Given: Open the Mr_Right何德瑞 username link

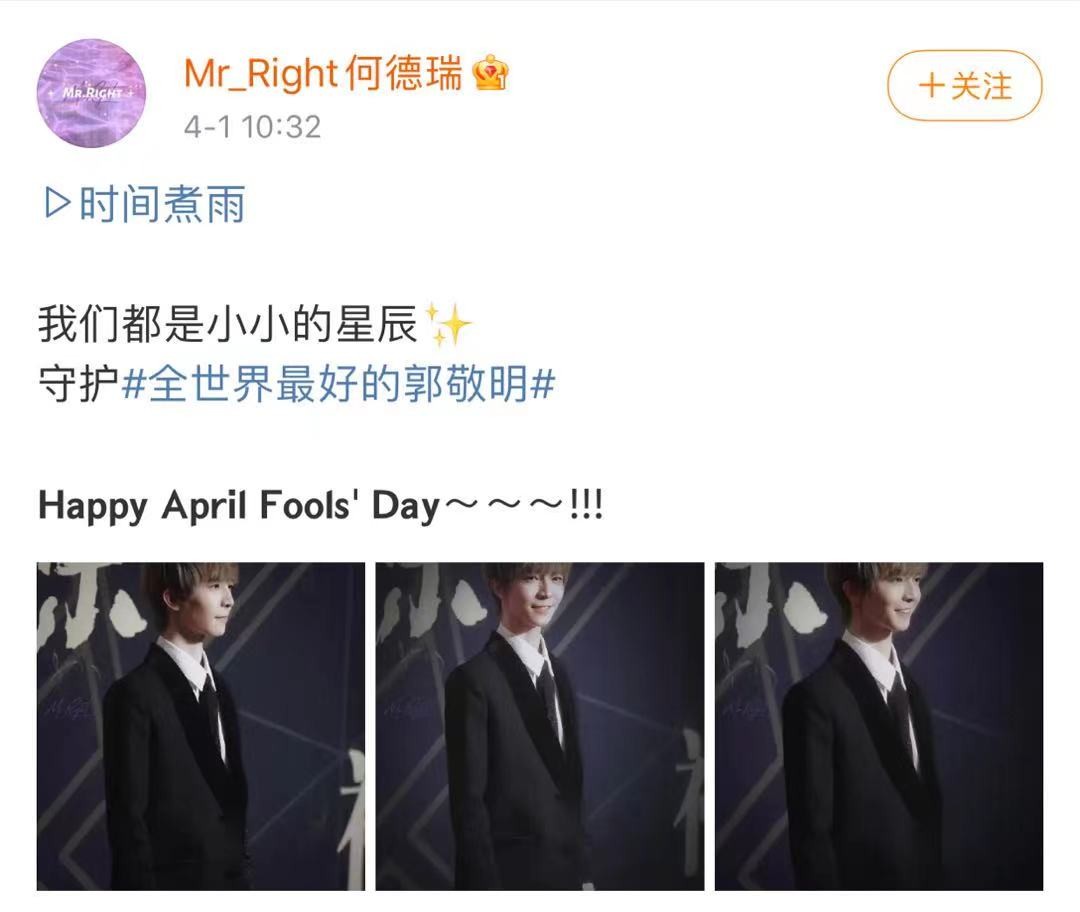Looking at the screenshot, I should [323, 72].
